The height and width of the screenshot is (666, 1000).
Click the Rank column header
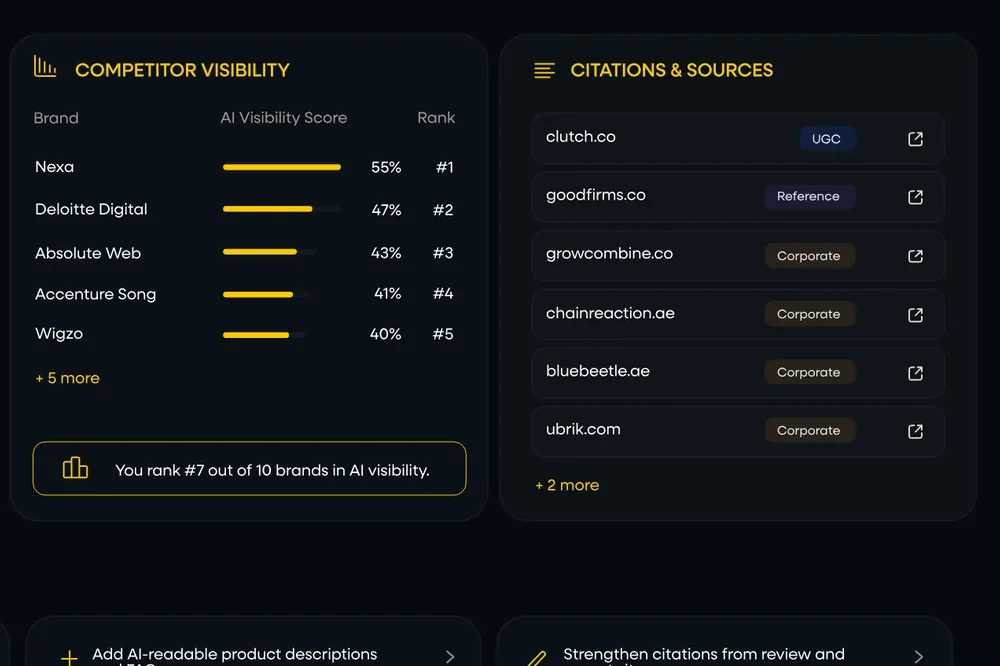[x=436, y=117]
